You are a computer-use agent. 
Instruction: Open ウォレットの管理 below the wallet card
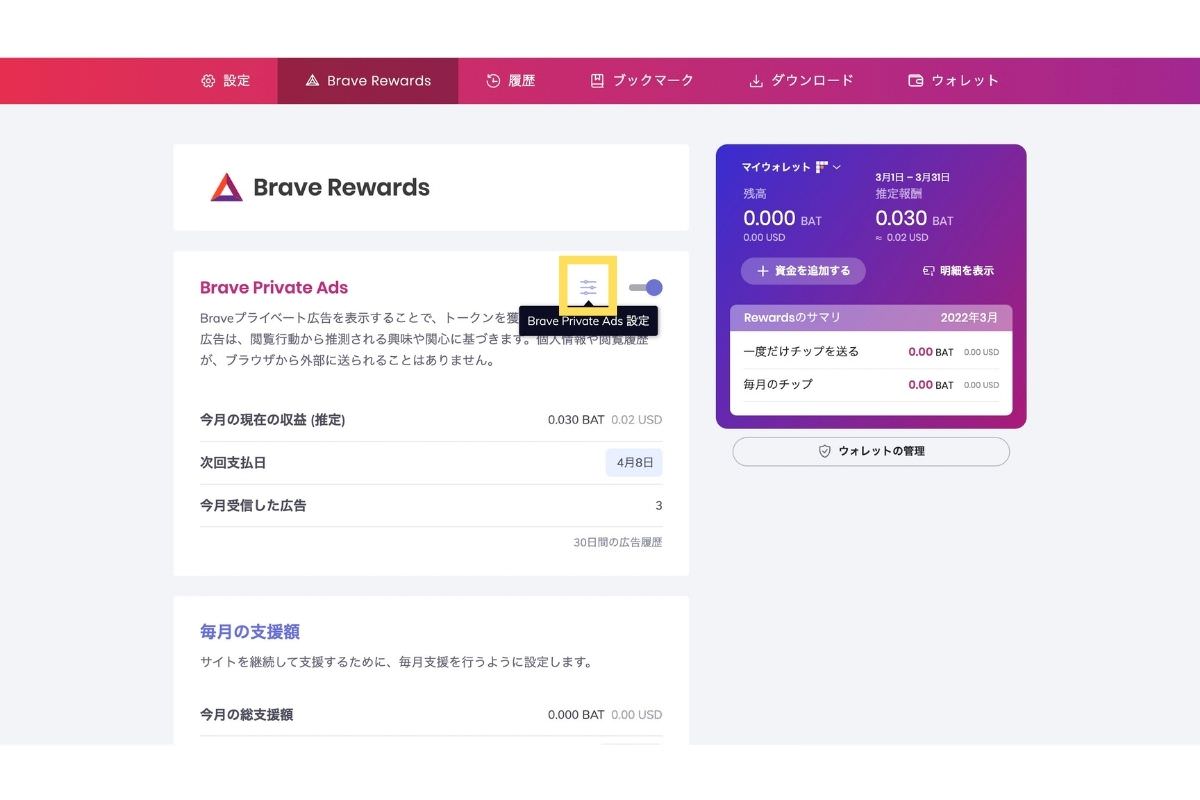(870, 451)
